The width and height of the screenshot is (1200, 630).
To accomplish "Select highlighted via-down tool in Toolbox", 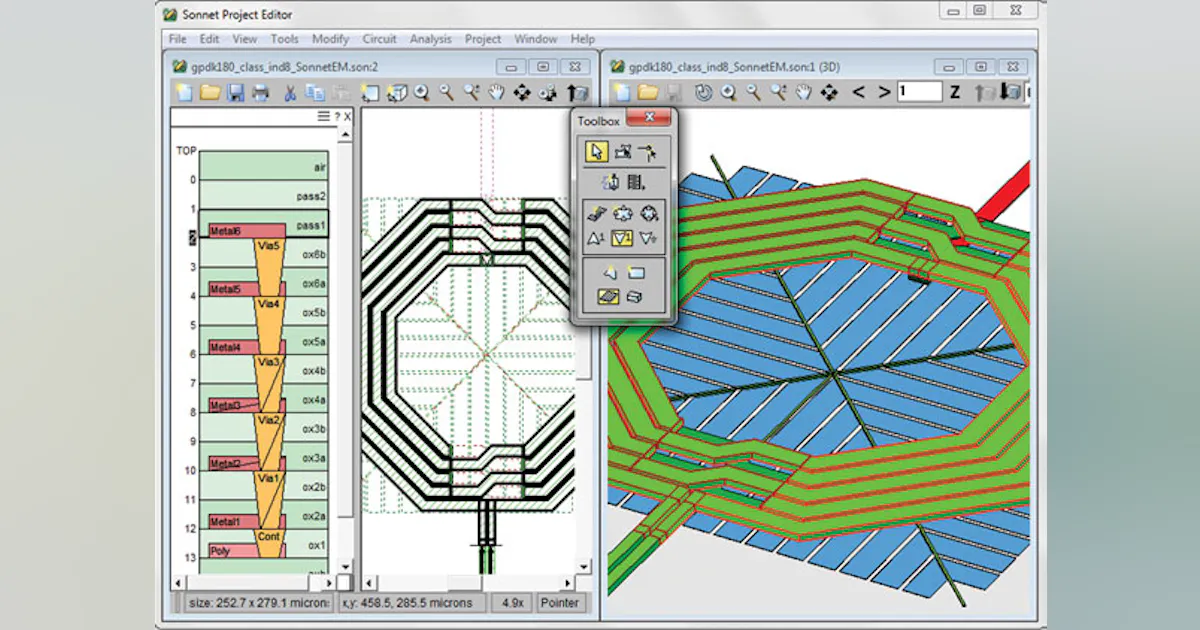I will coord(622,237).
